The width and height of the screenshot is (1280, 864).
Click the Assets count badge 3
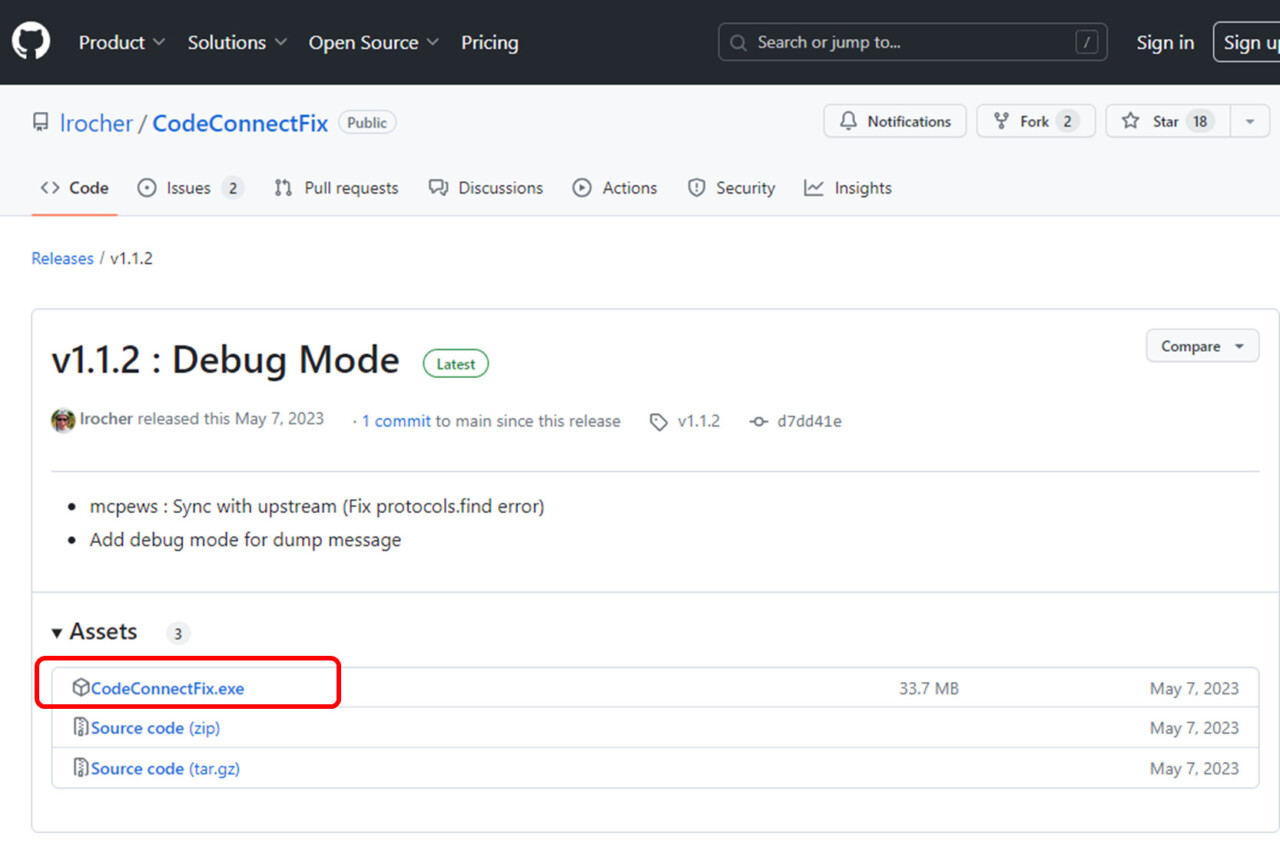pos(178,633)
